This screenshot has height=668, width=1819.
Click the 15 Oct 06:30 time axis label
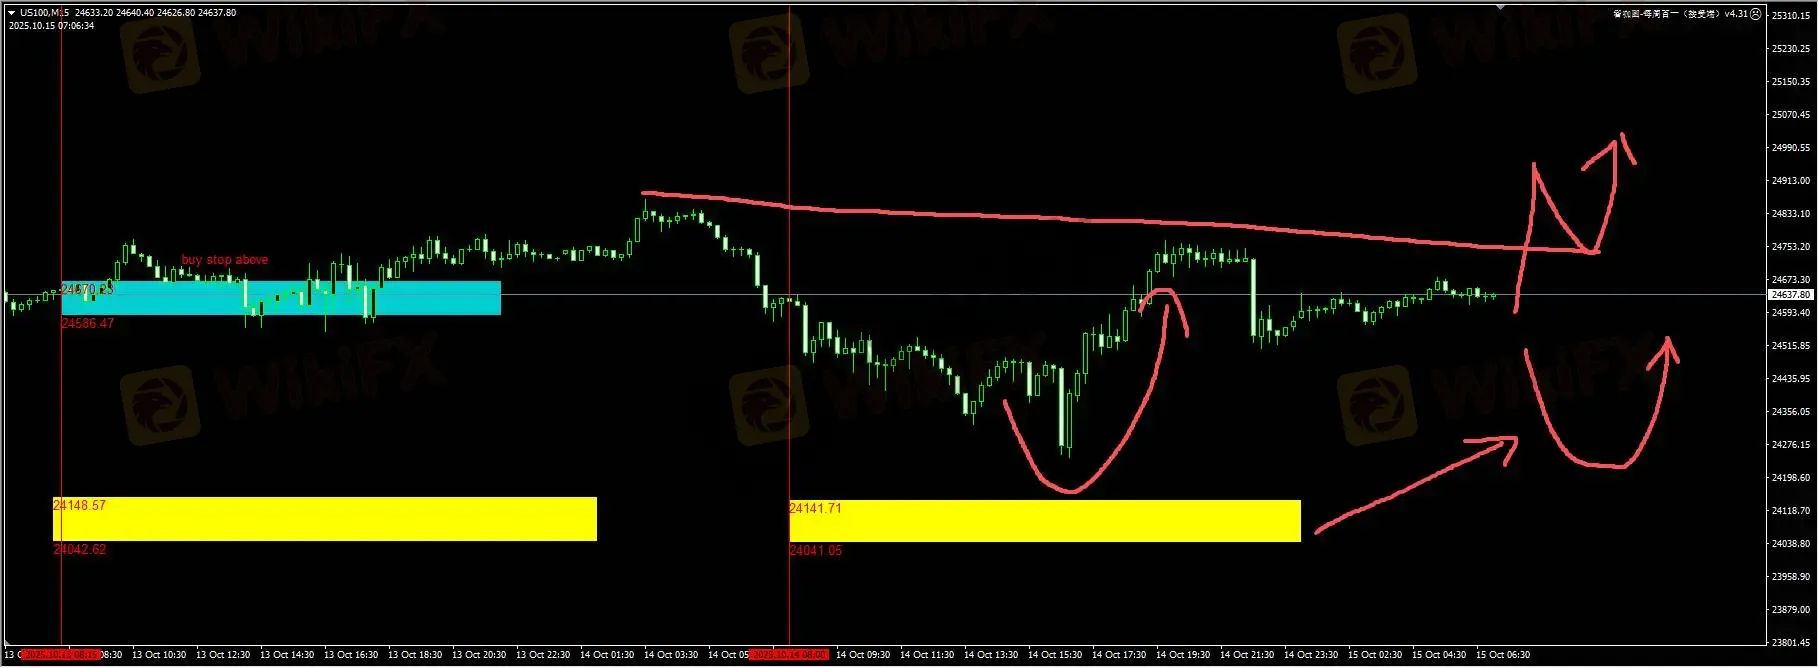(1503, 655)
